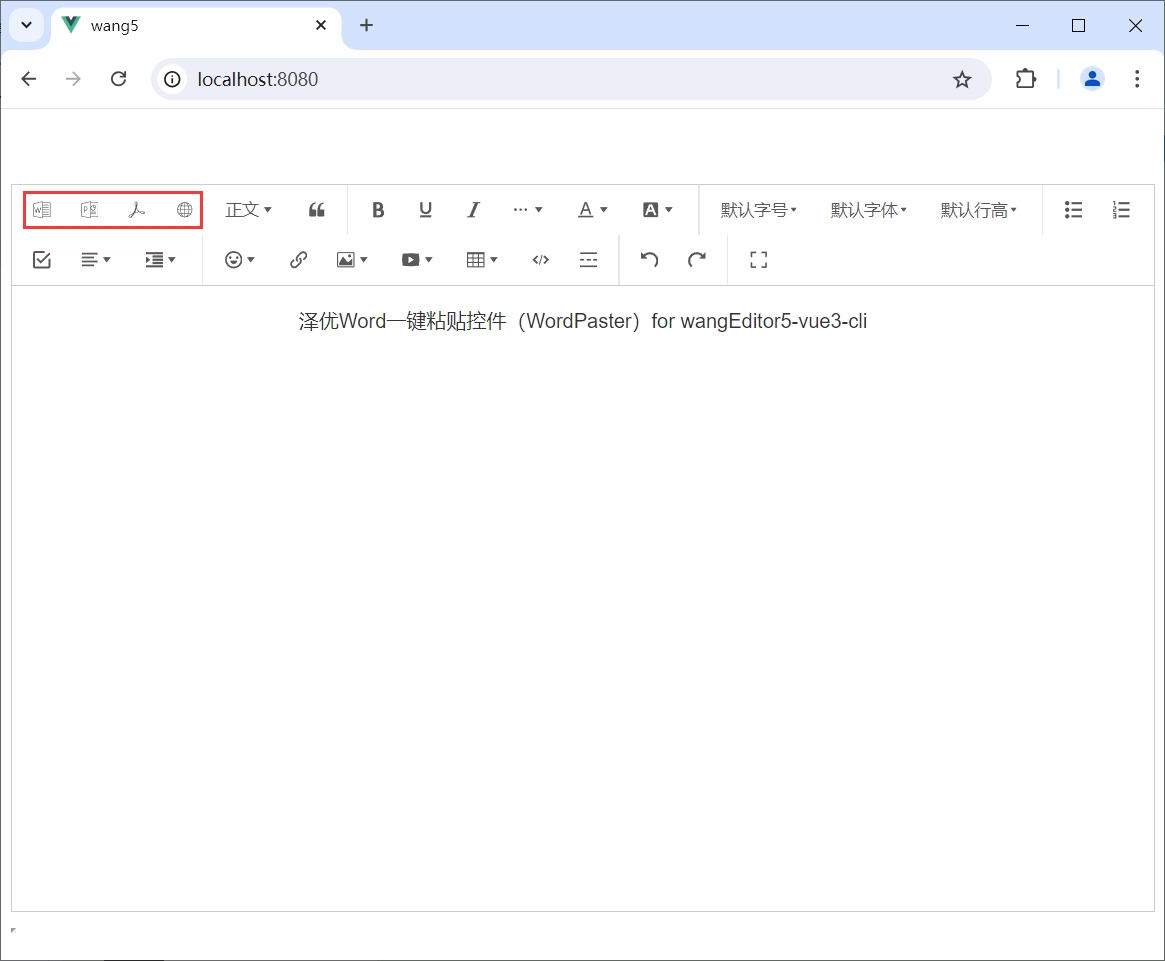Reload the page
Viewport: 1165px width, 961px height.
coord(118,79)
